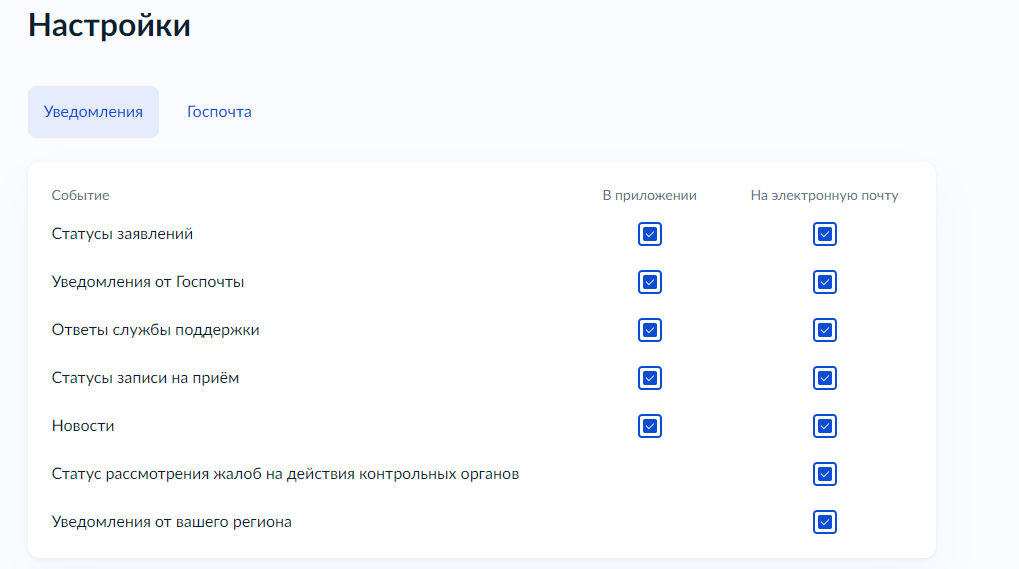Image resolution: width=1019 pixels, height=569 pixels.
Task: Toggle email for Уведомления от вашего региона
Action: [825, 522]
